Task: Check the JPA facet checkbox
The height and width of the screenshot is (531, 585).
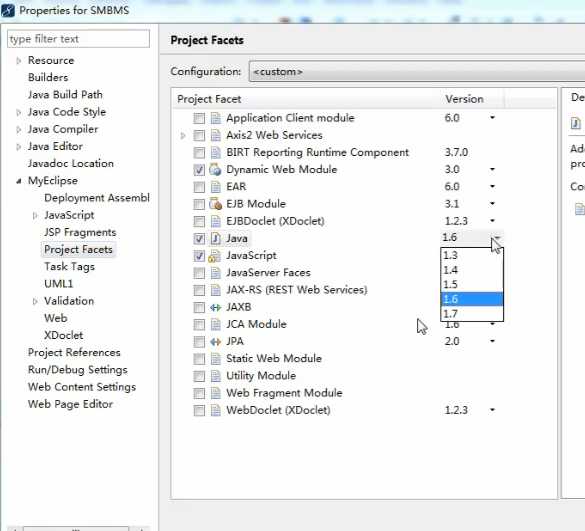Action: pos(199,341)
